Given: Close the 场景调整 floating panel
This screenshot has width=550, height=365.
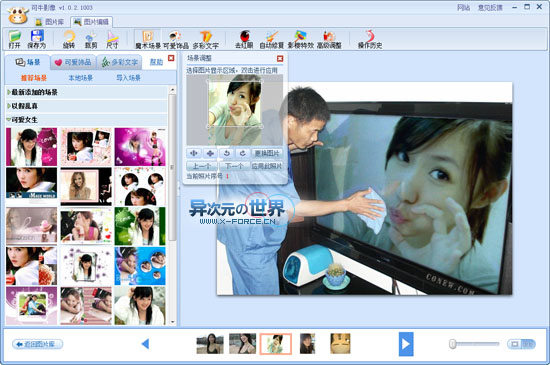Looking at the screenshot, I should pyautogui.click(x=280, y=59).
